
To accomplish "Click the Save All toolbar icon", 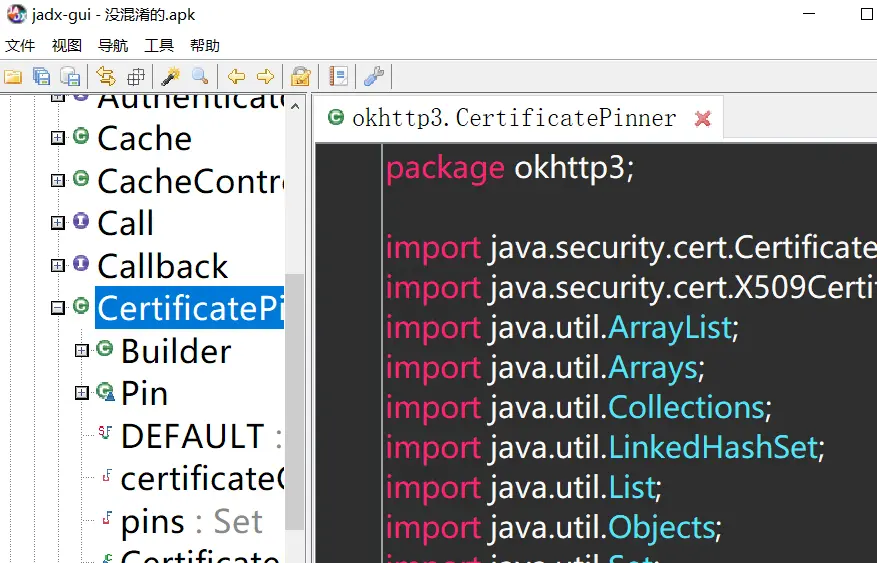I will click(x=41, y=77).
